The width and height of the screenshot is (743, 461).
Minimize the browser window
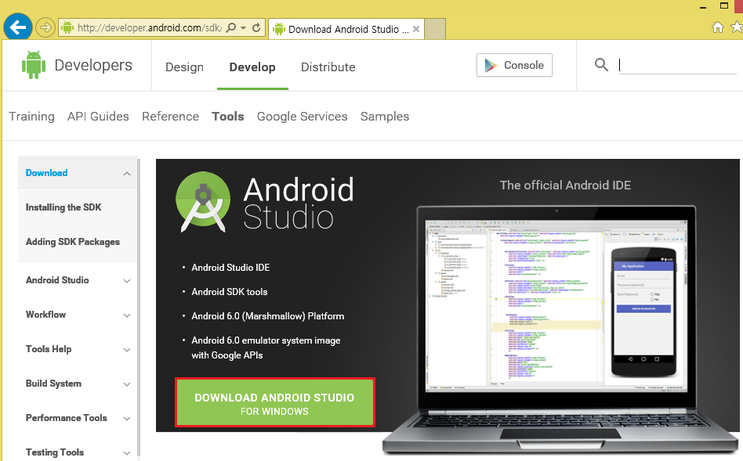click(703, 7)
